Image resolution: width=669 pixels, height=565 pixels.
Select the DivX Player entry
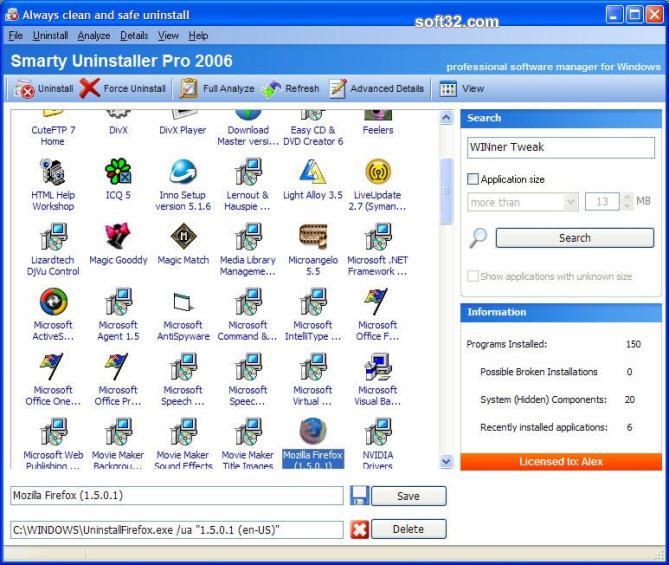pyautogui.click(x=183, y=124)
